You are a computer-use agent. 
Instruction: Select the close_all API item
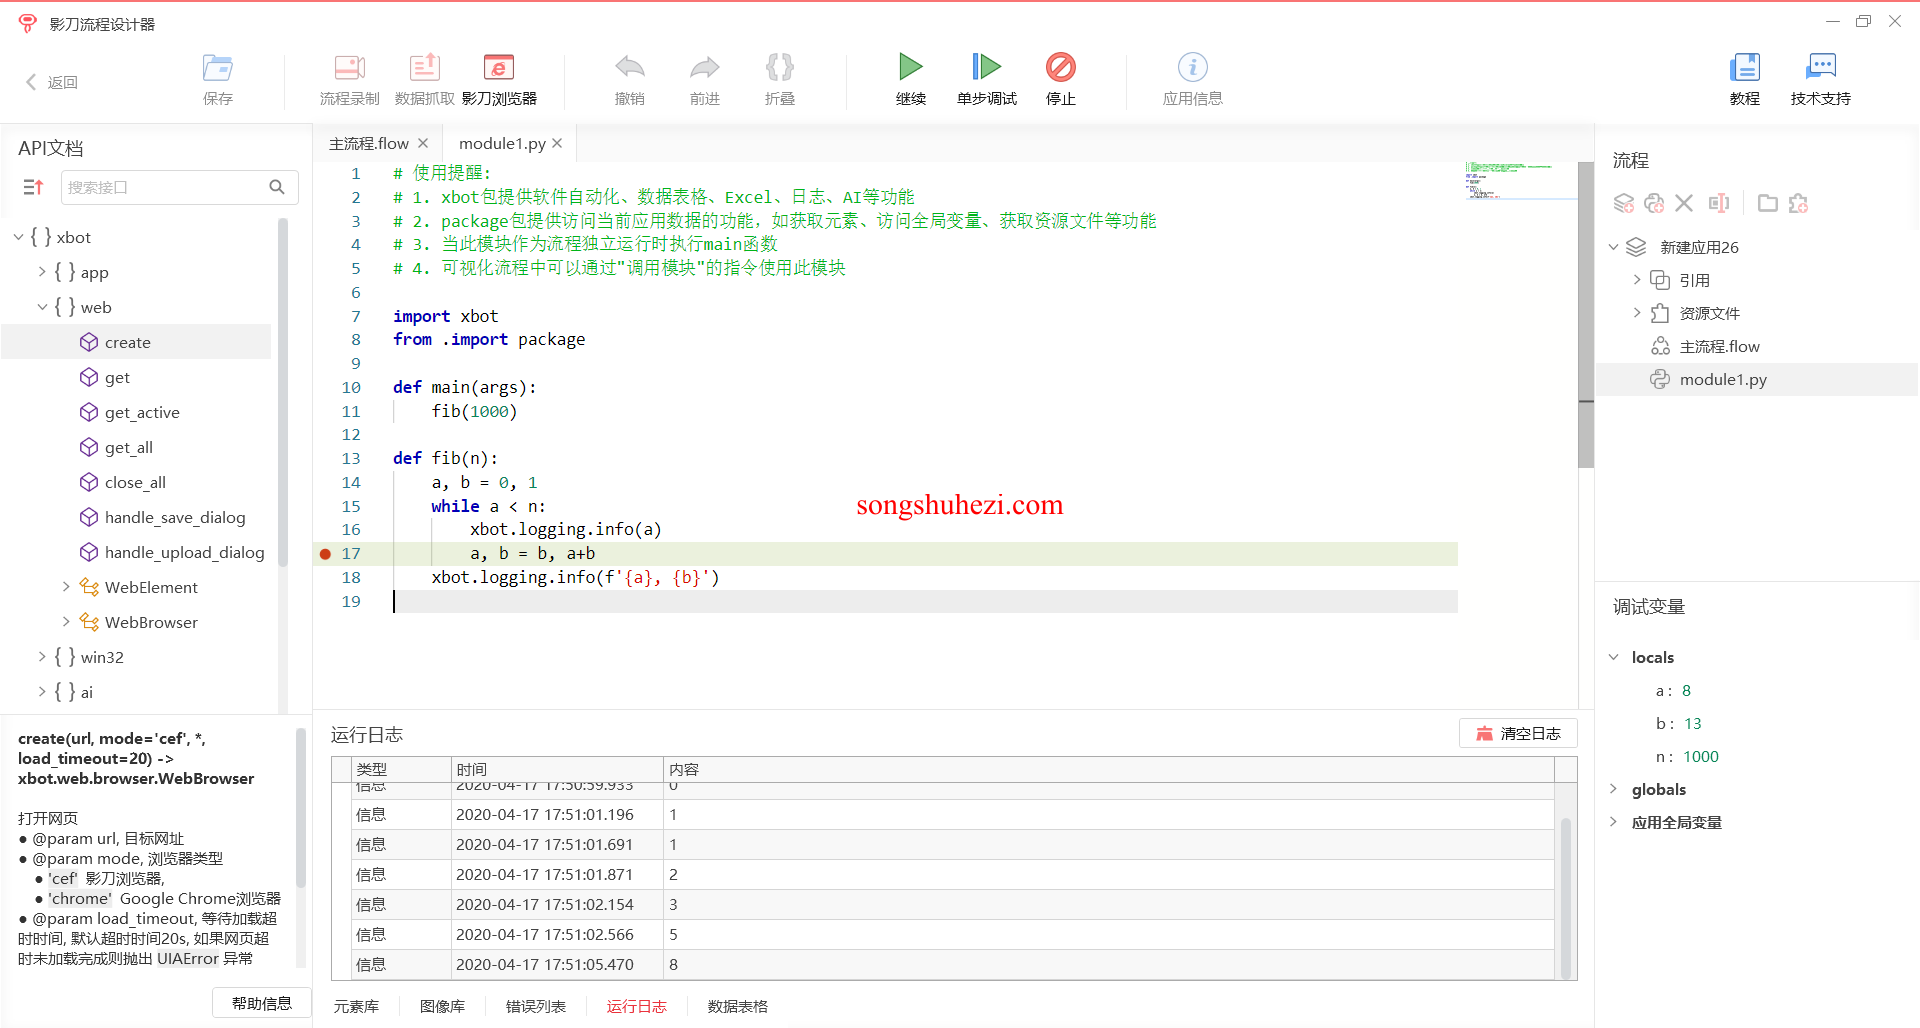[x=136, y=482]
